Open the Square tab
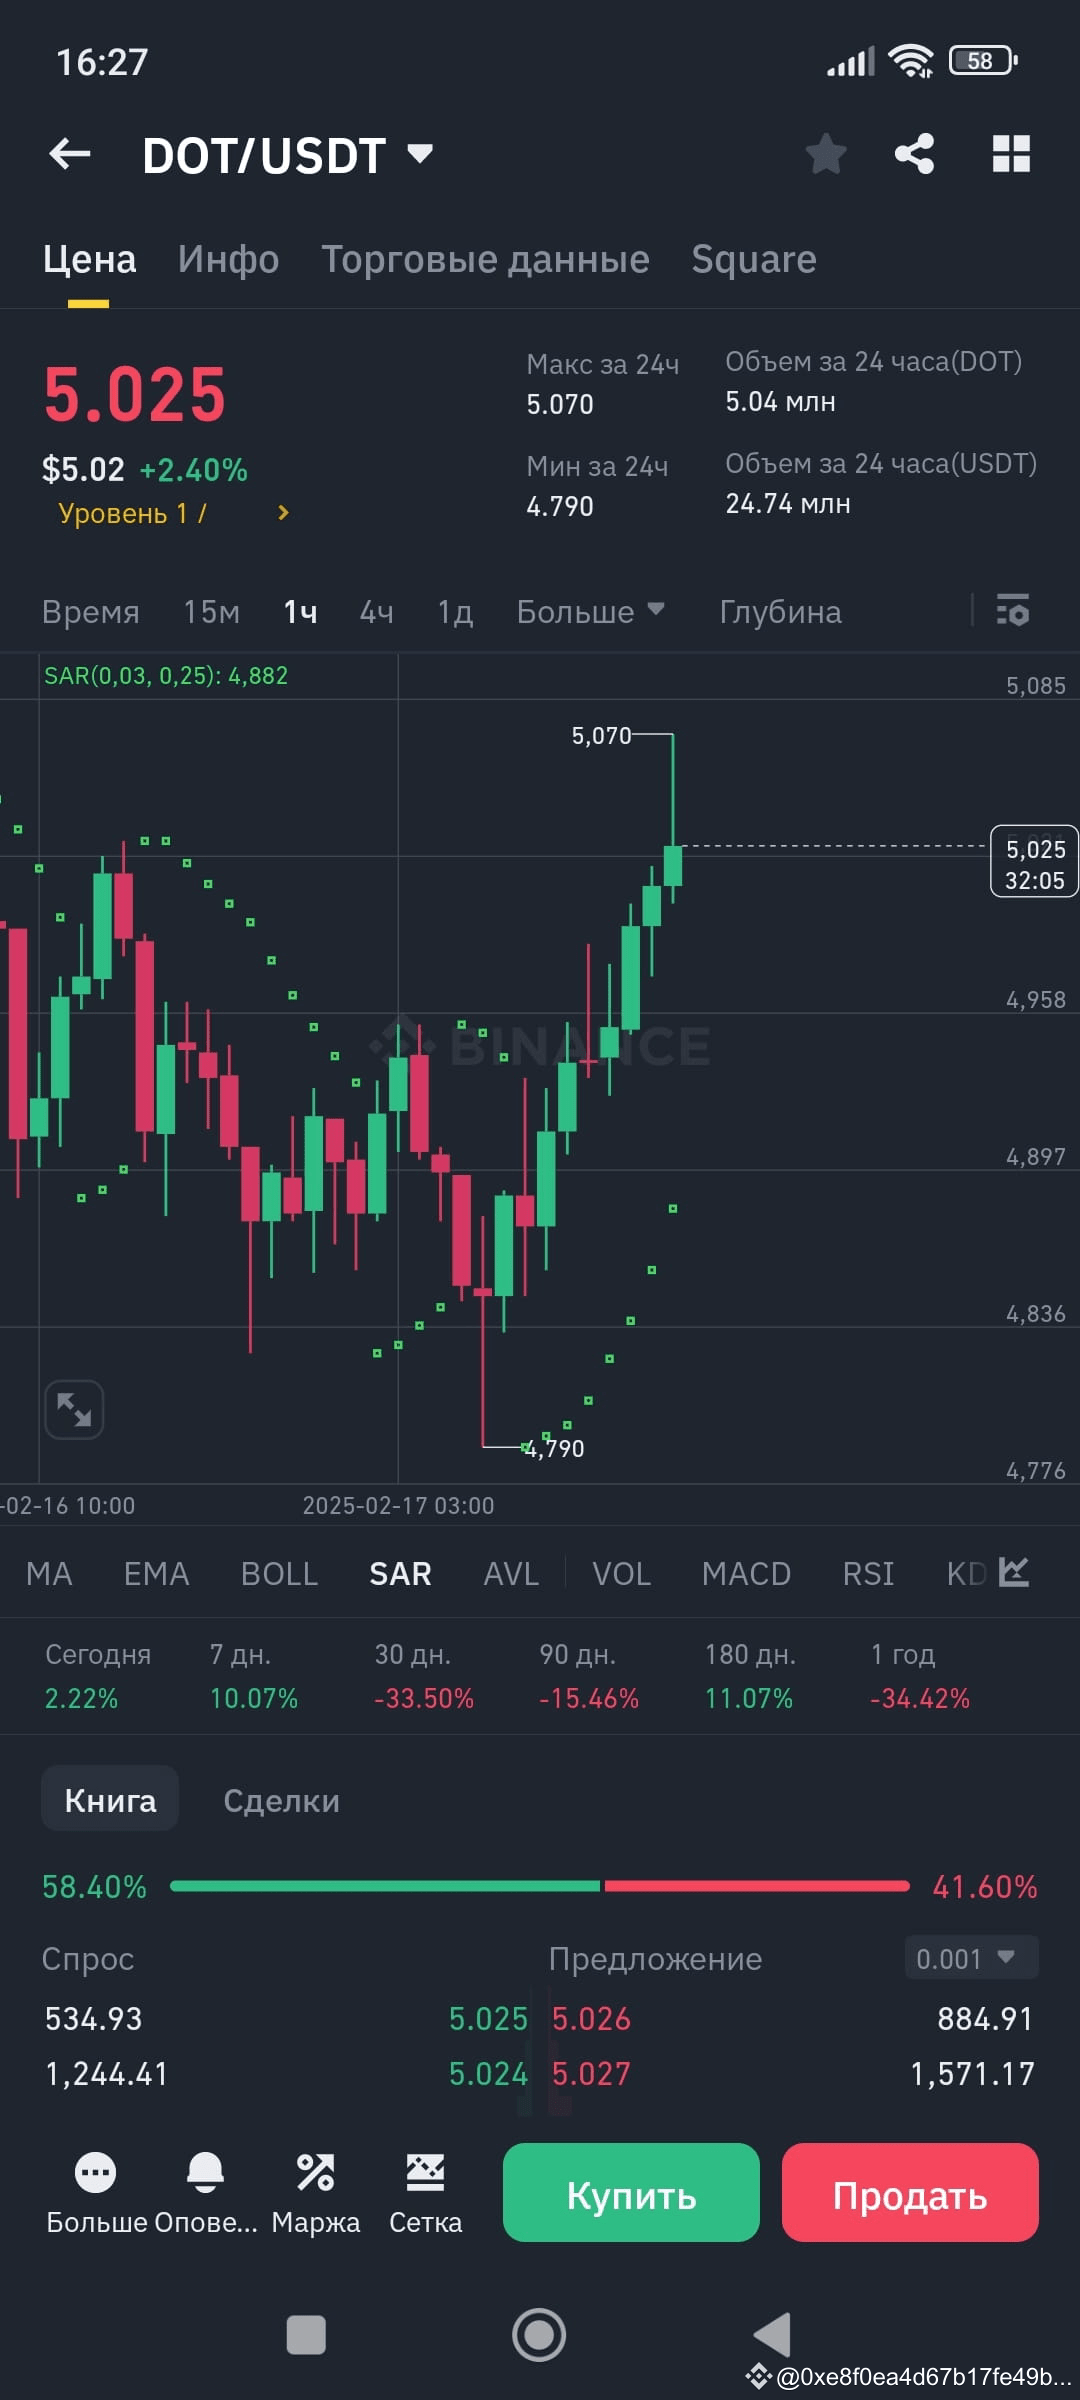Screen dimensions: 1080x2400 [753, 258]
